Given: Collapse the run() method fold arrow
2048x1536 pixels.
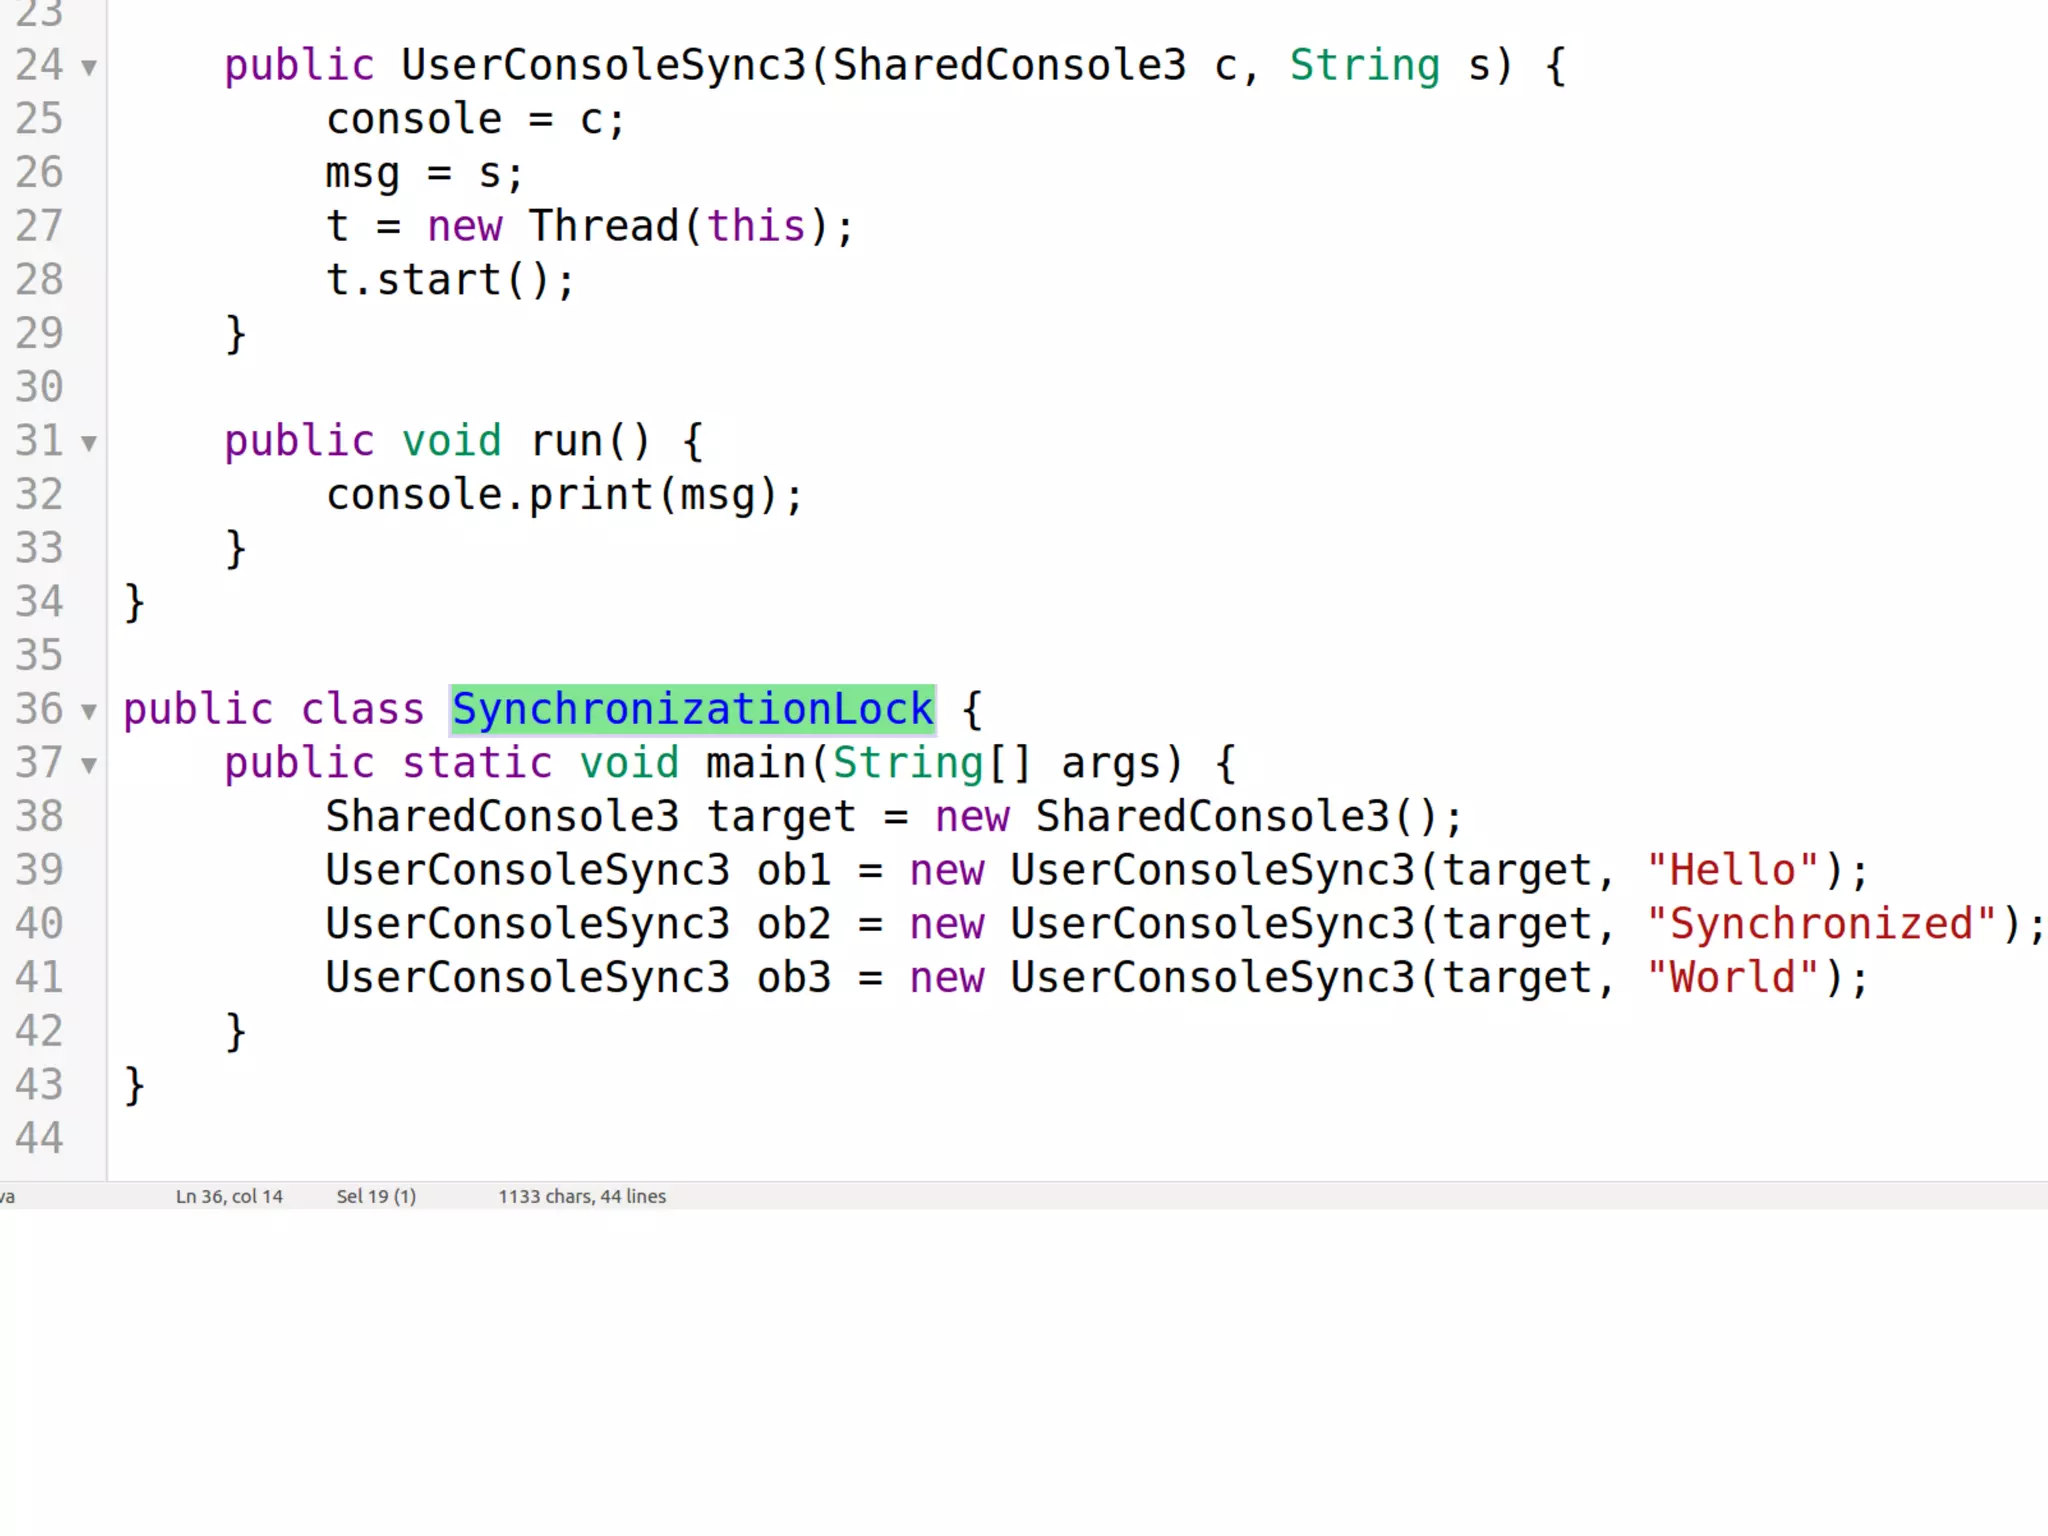Looking at the screenshot, I should (x=89, y=443).
